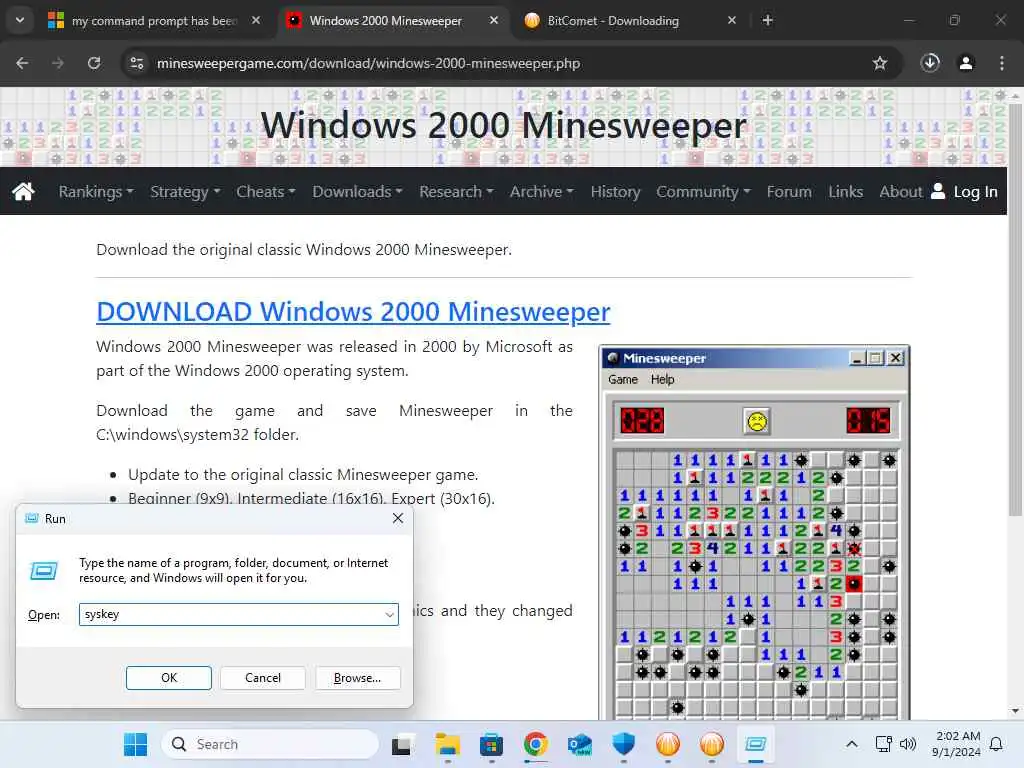Open Windows Security shield on taskbar
The image size is (1024, 768).
[624, 744]
